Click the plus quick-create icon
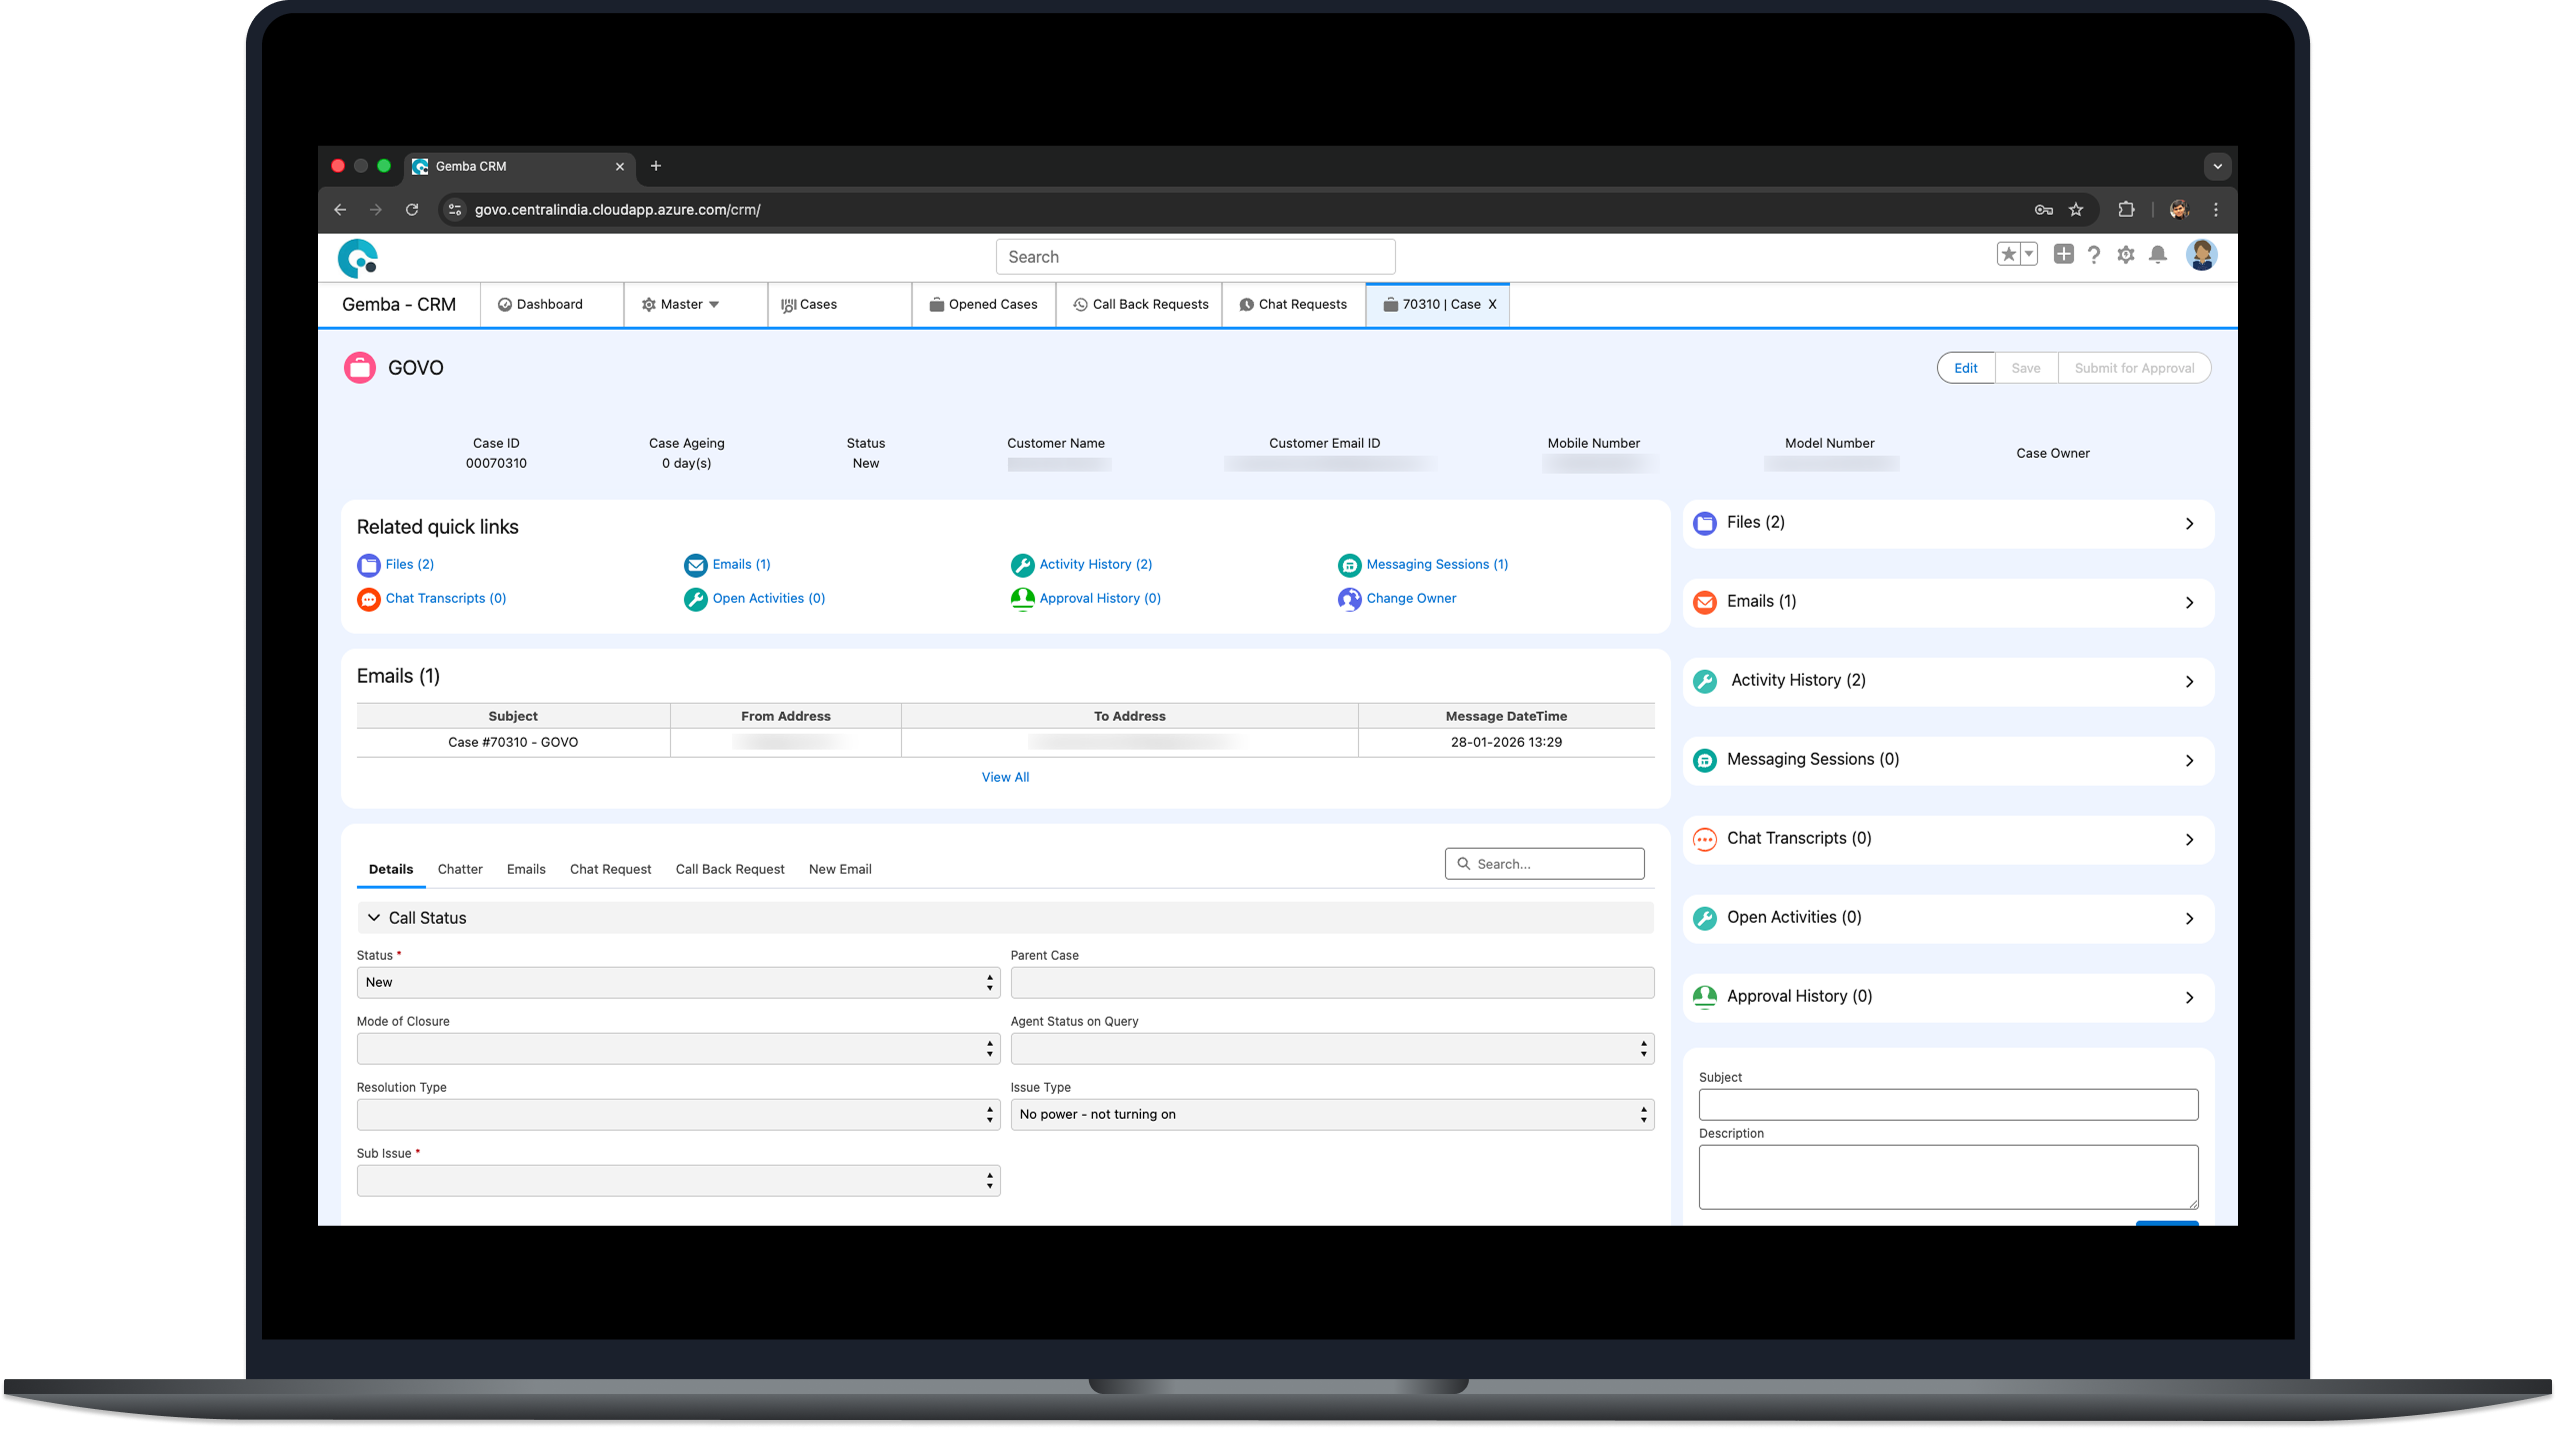The height and width of the screenshot is (1429, 2556). pyautogui.click(x=2063, y=254)
